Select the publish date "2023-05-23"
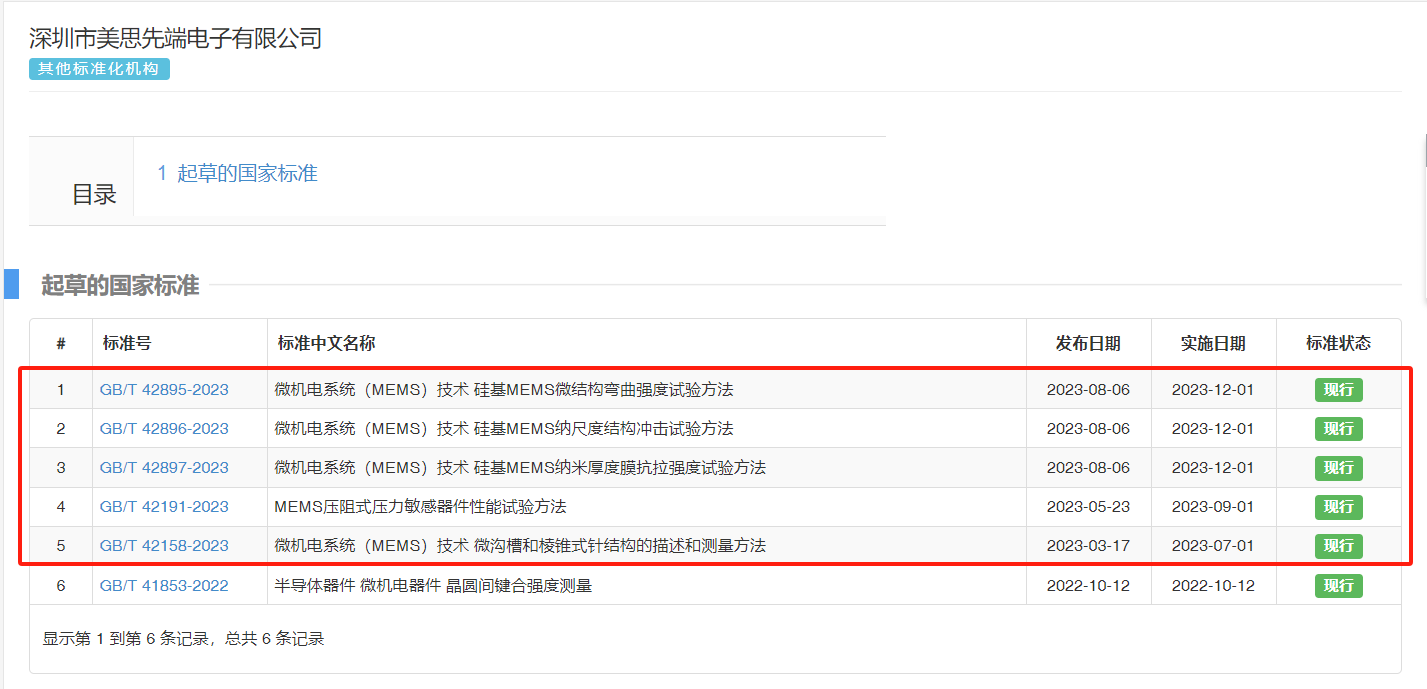 click(x=1088, y=507)
